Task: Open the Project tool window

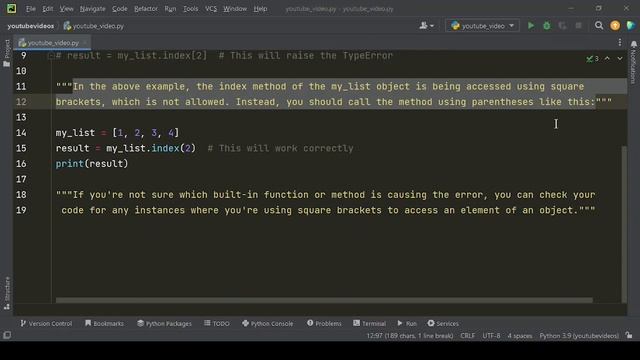Action: (7, 53)
